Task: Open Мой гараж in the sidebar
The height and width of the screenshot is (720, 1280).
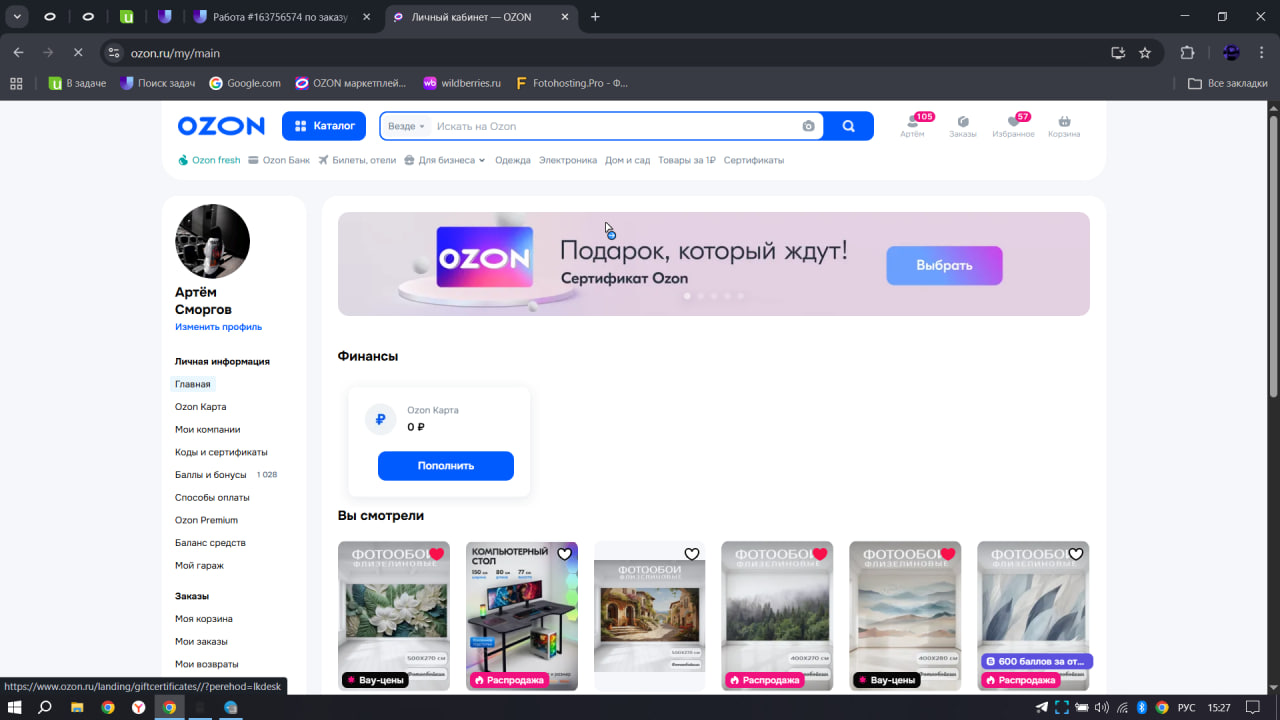Action: tap(200, 566)
